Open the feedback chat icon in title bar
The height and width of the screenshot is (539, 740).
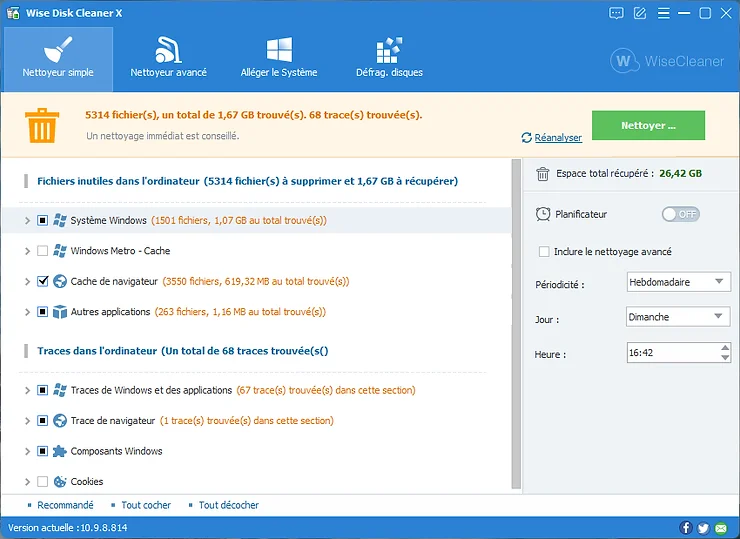point(616,13)
